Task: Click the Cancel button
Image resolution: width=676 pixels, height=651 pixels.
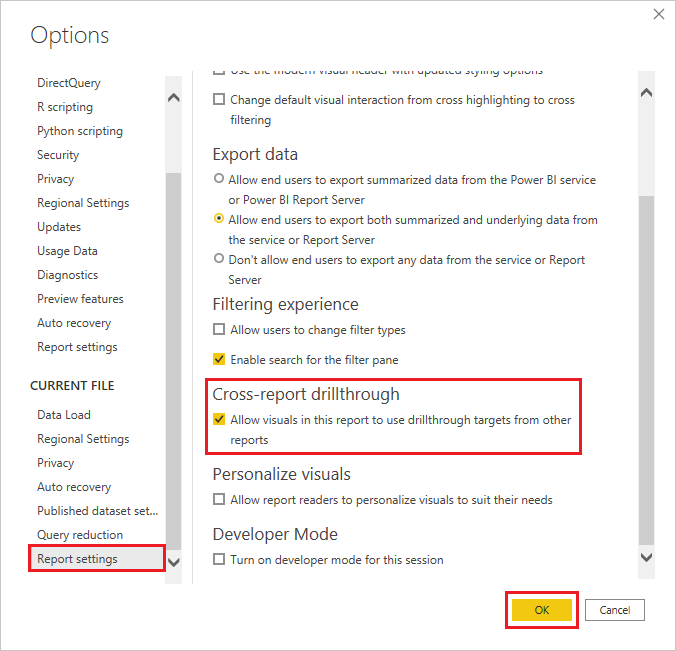Action: [x=615, y=610]
